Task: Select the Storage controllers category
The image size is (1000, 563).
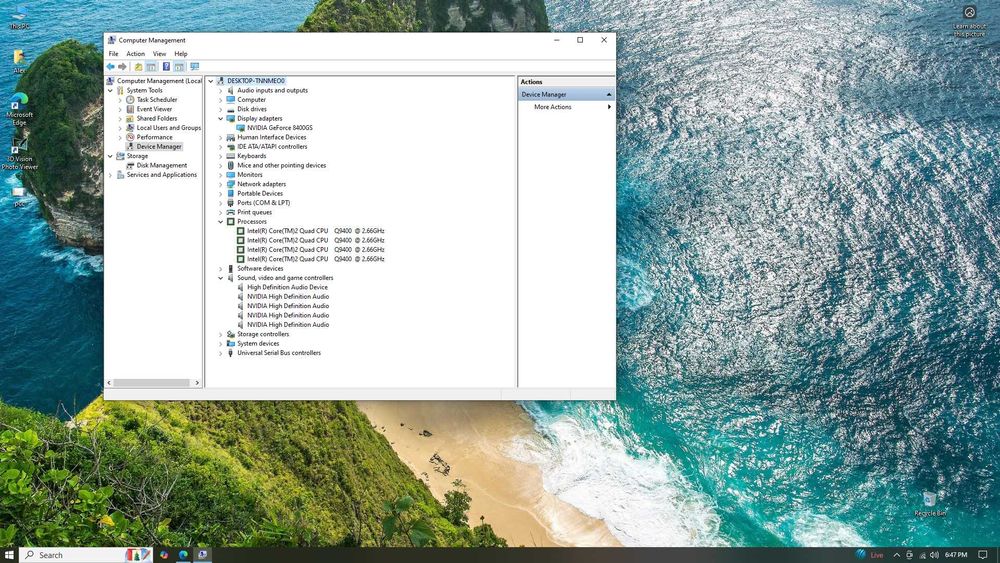Action: [x=263, y=334]
